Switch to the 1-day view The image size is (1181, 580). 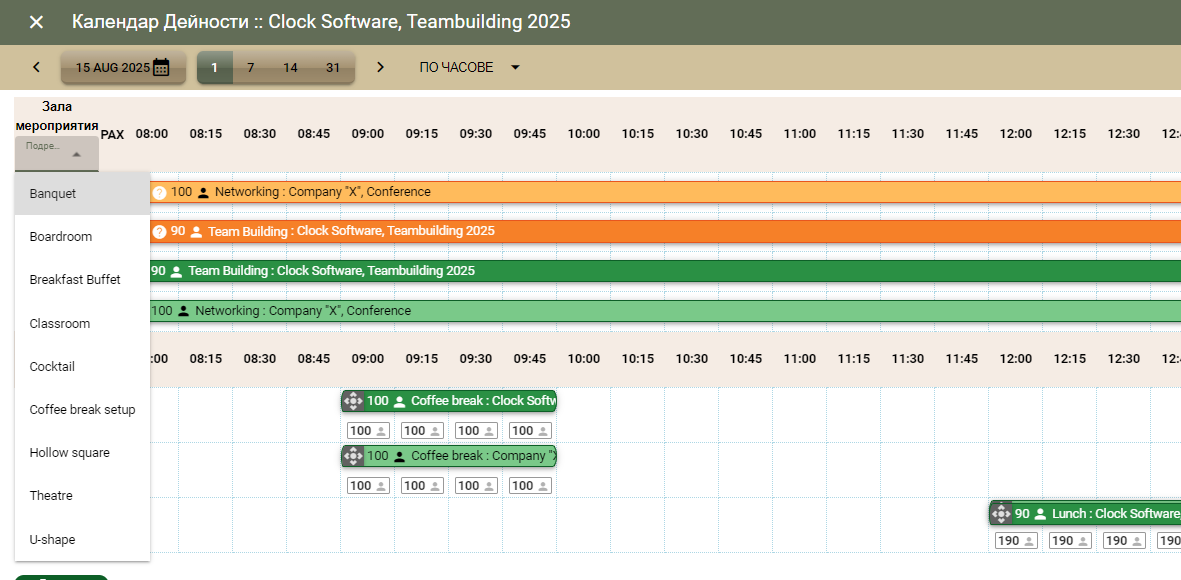215,68
